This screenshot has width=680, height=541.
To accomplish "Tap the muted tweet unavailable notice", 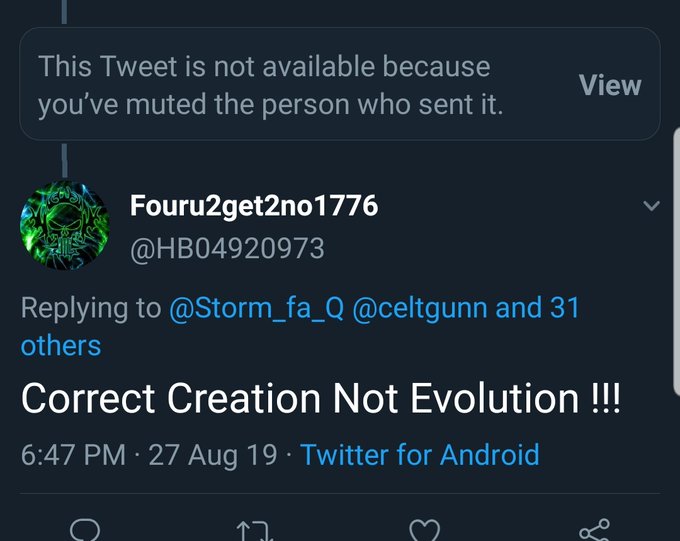I will tap(270, 86).
